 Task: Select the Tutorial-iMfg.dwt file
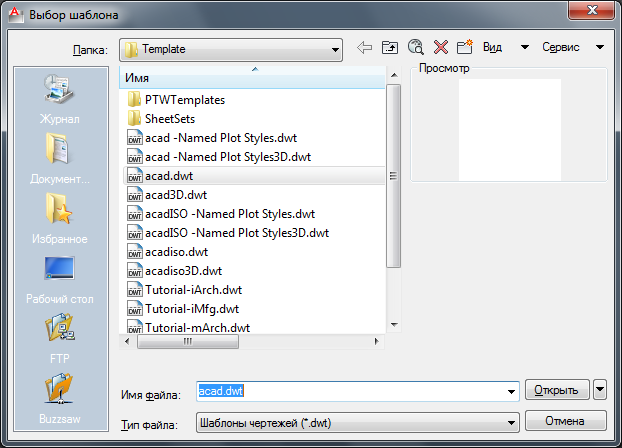click(183, 309)
